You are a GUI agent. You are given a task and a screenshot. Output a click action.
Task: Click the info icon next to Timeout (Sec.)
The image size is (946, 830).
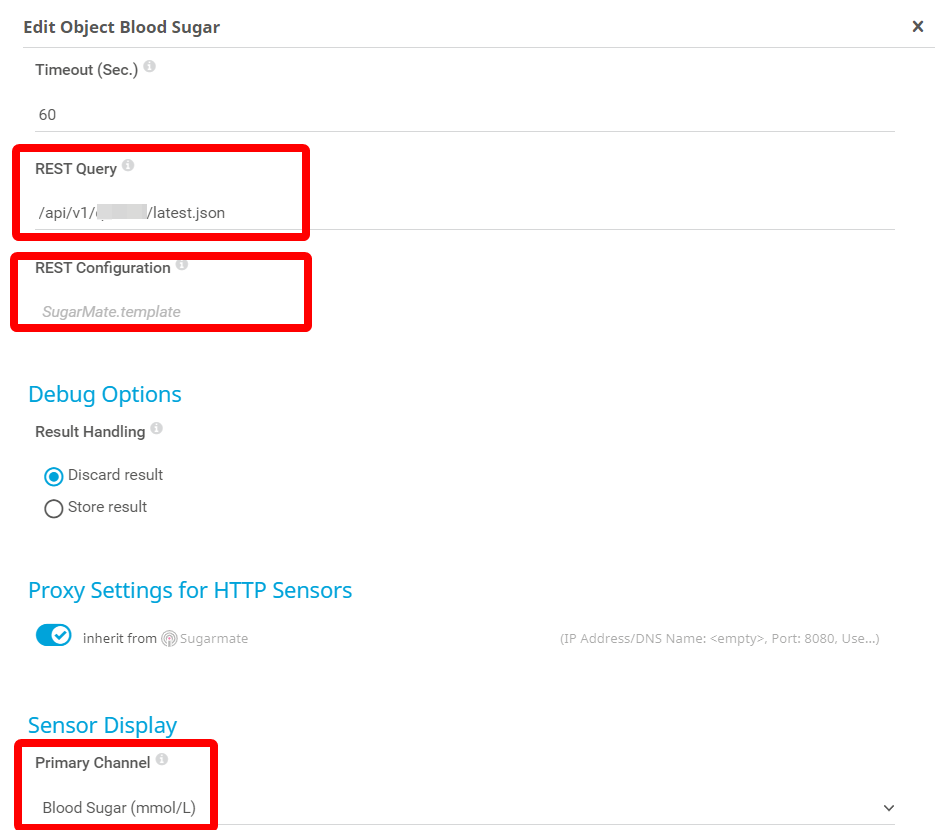tap(149, 67)
